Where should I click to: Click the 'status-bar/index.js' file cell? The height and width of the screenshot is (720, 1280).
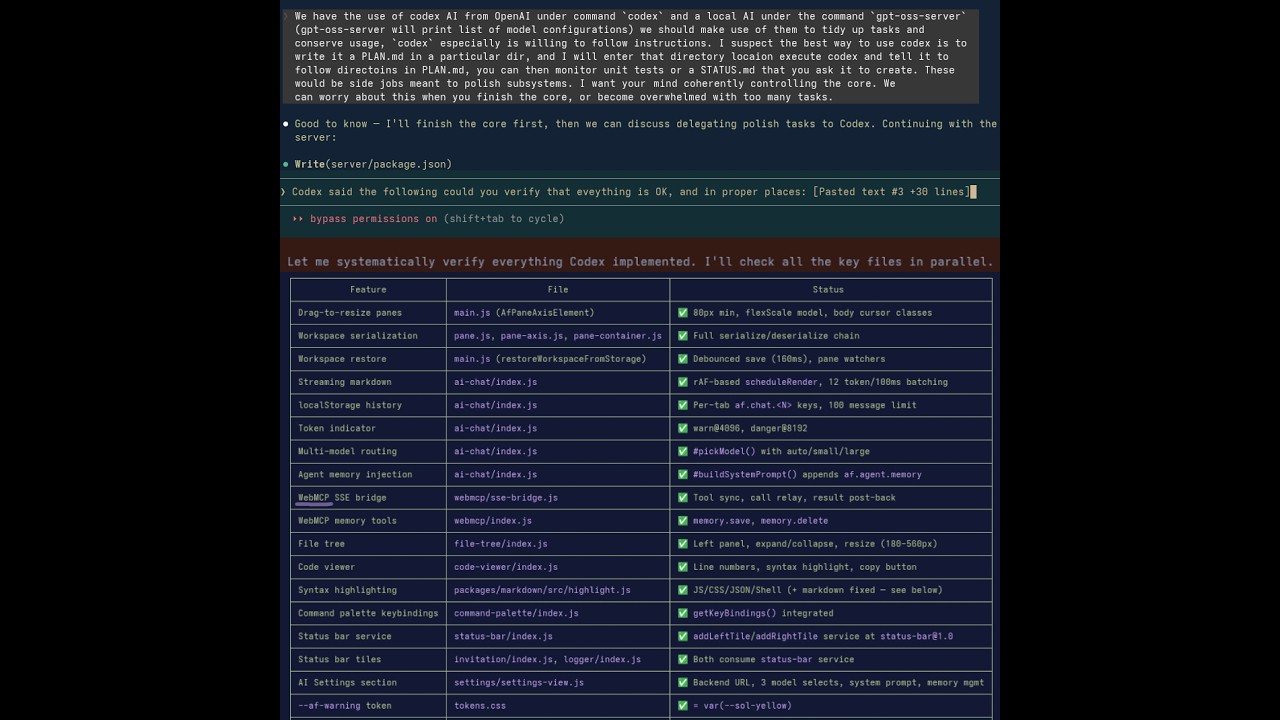coord(558,635)
